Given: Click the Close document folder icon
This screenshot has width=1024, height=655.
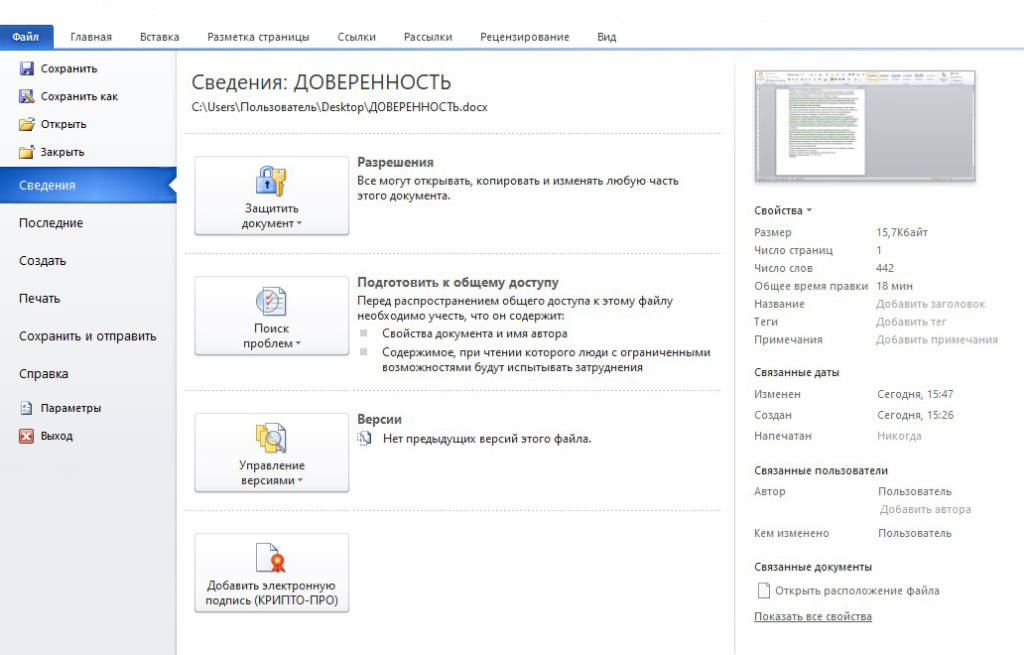Looking at the screenshot, I should (x=27, y=153).
